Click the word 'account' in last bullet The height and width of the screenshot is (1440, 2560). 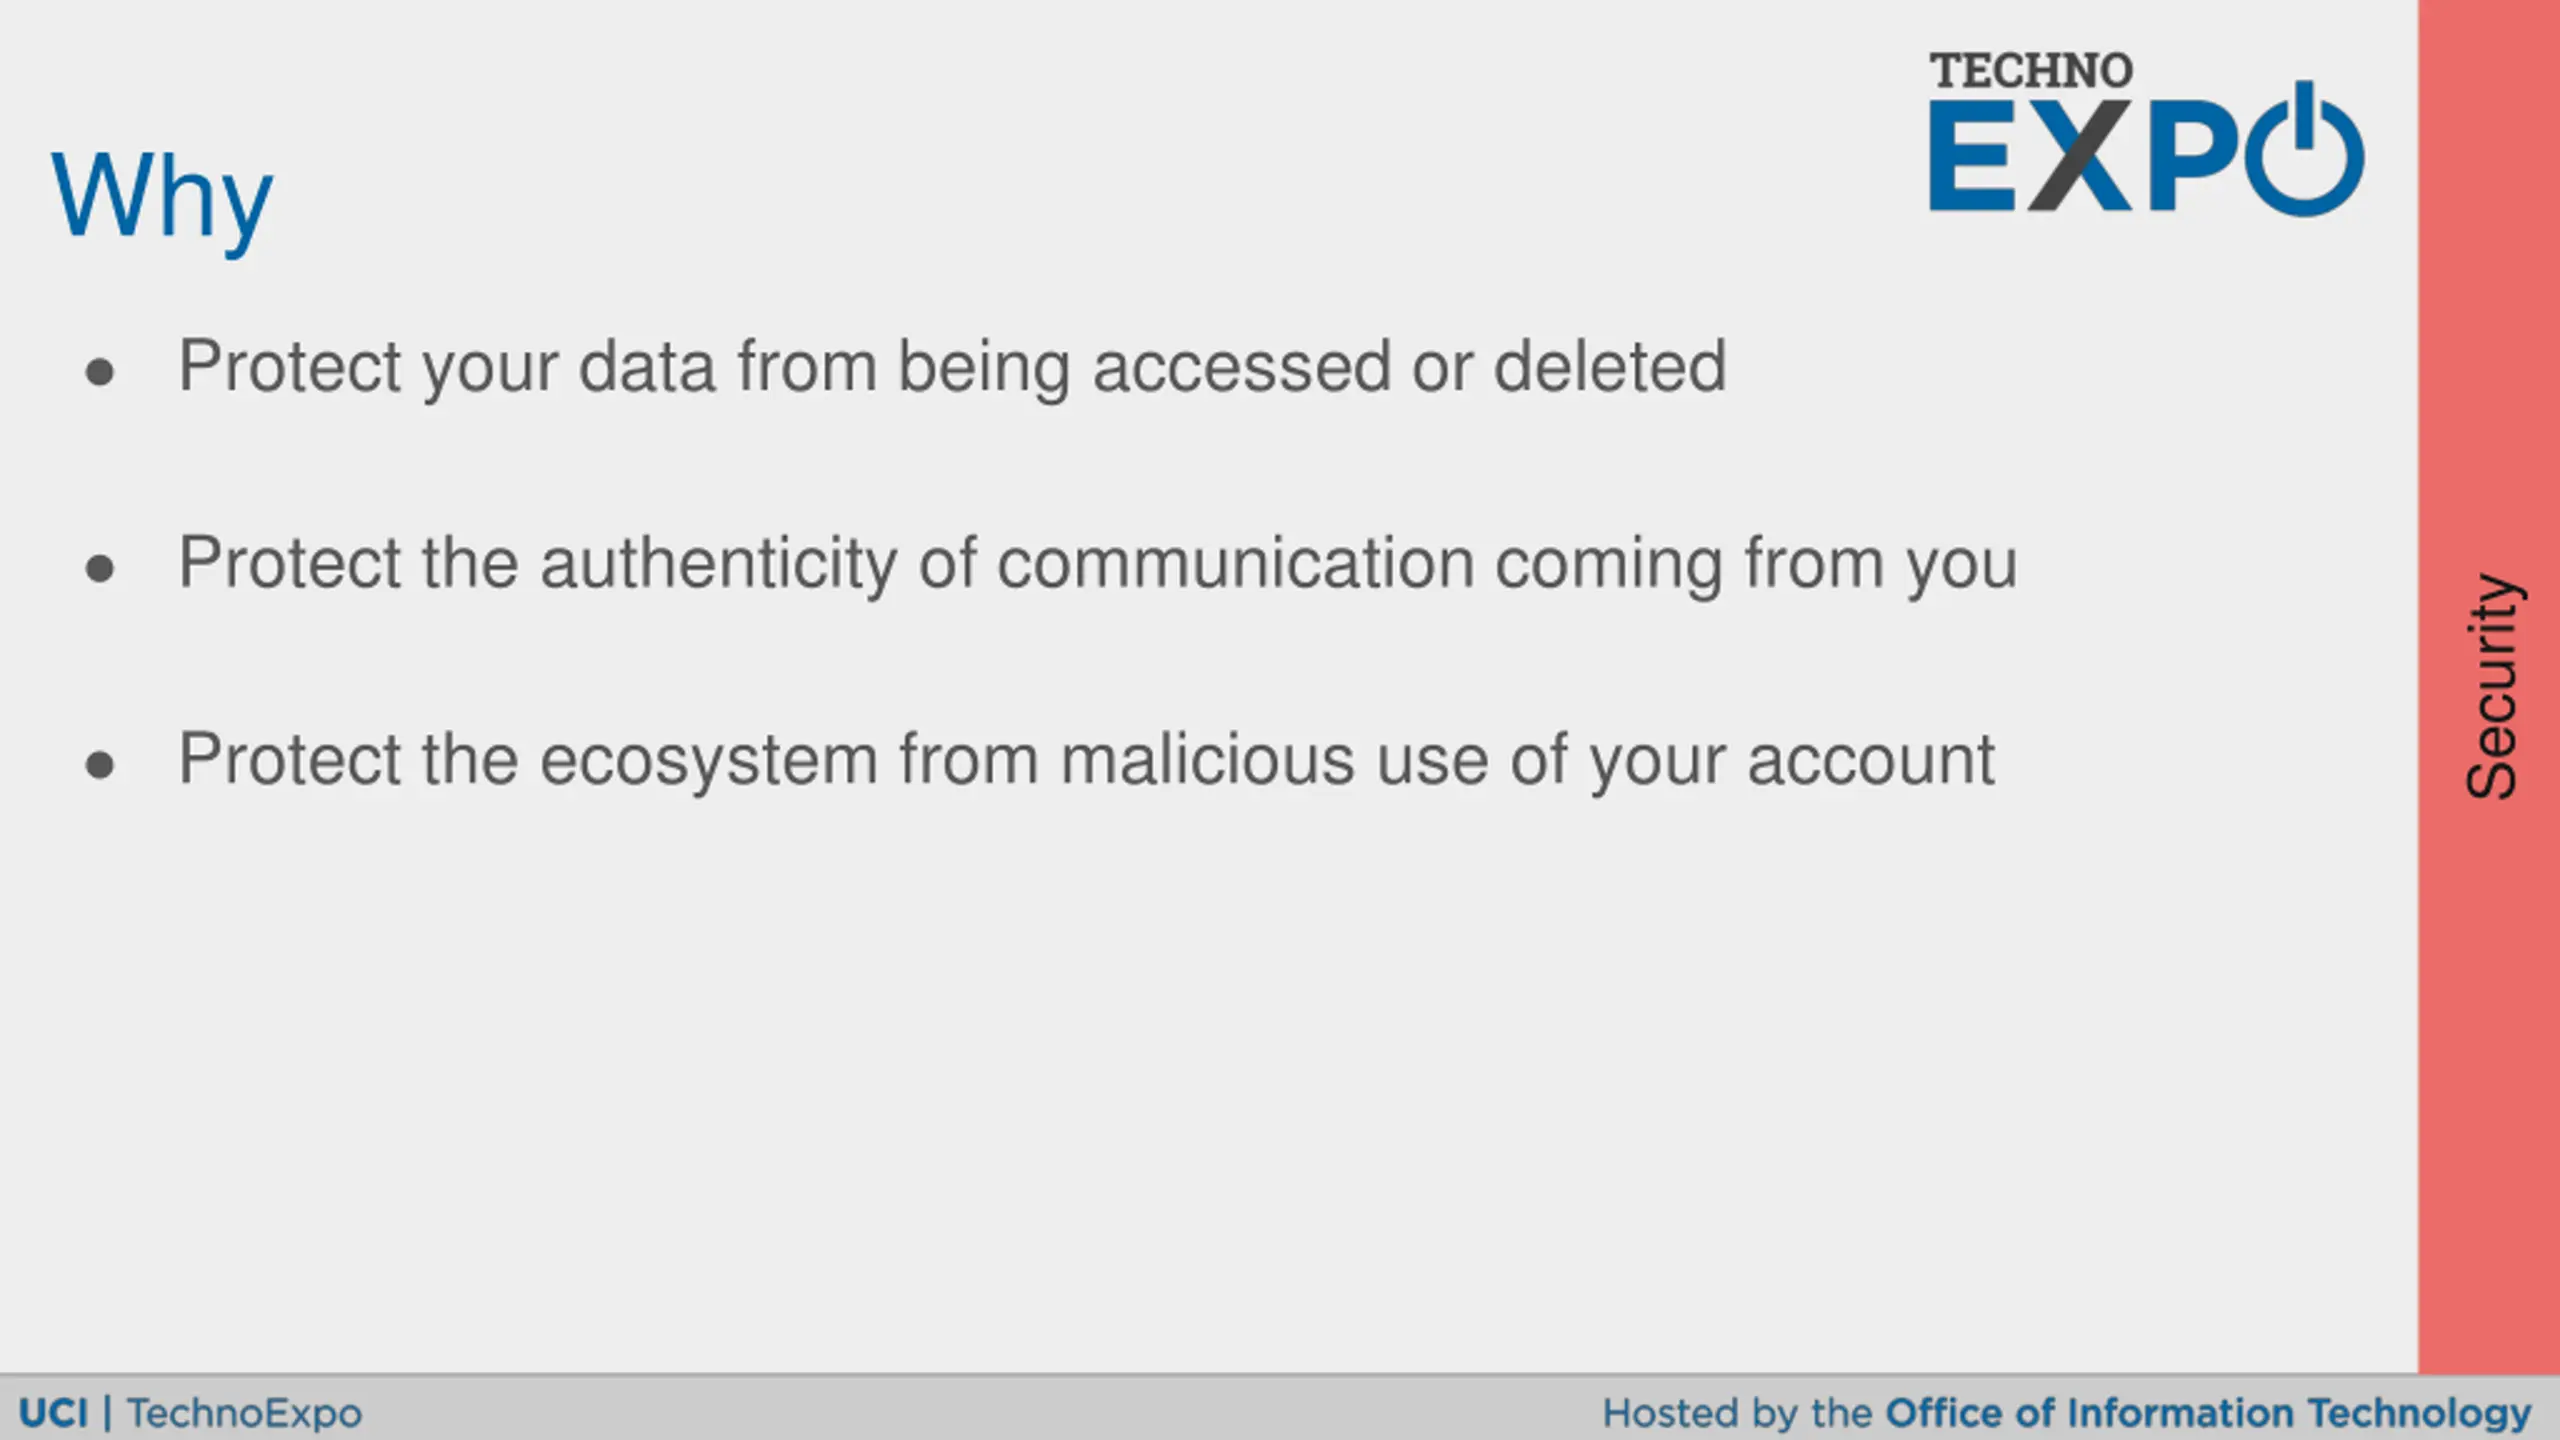tap(1871, 760)
